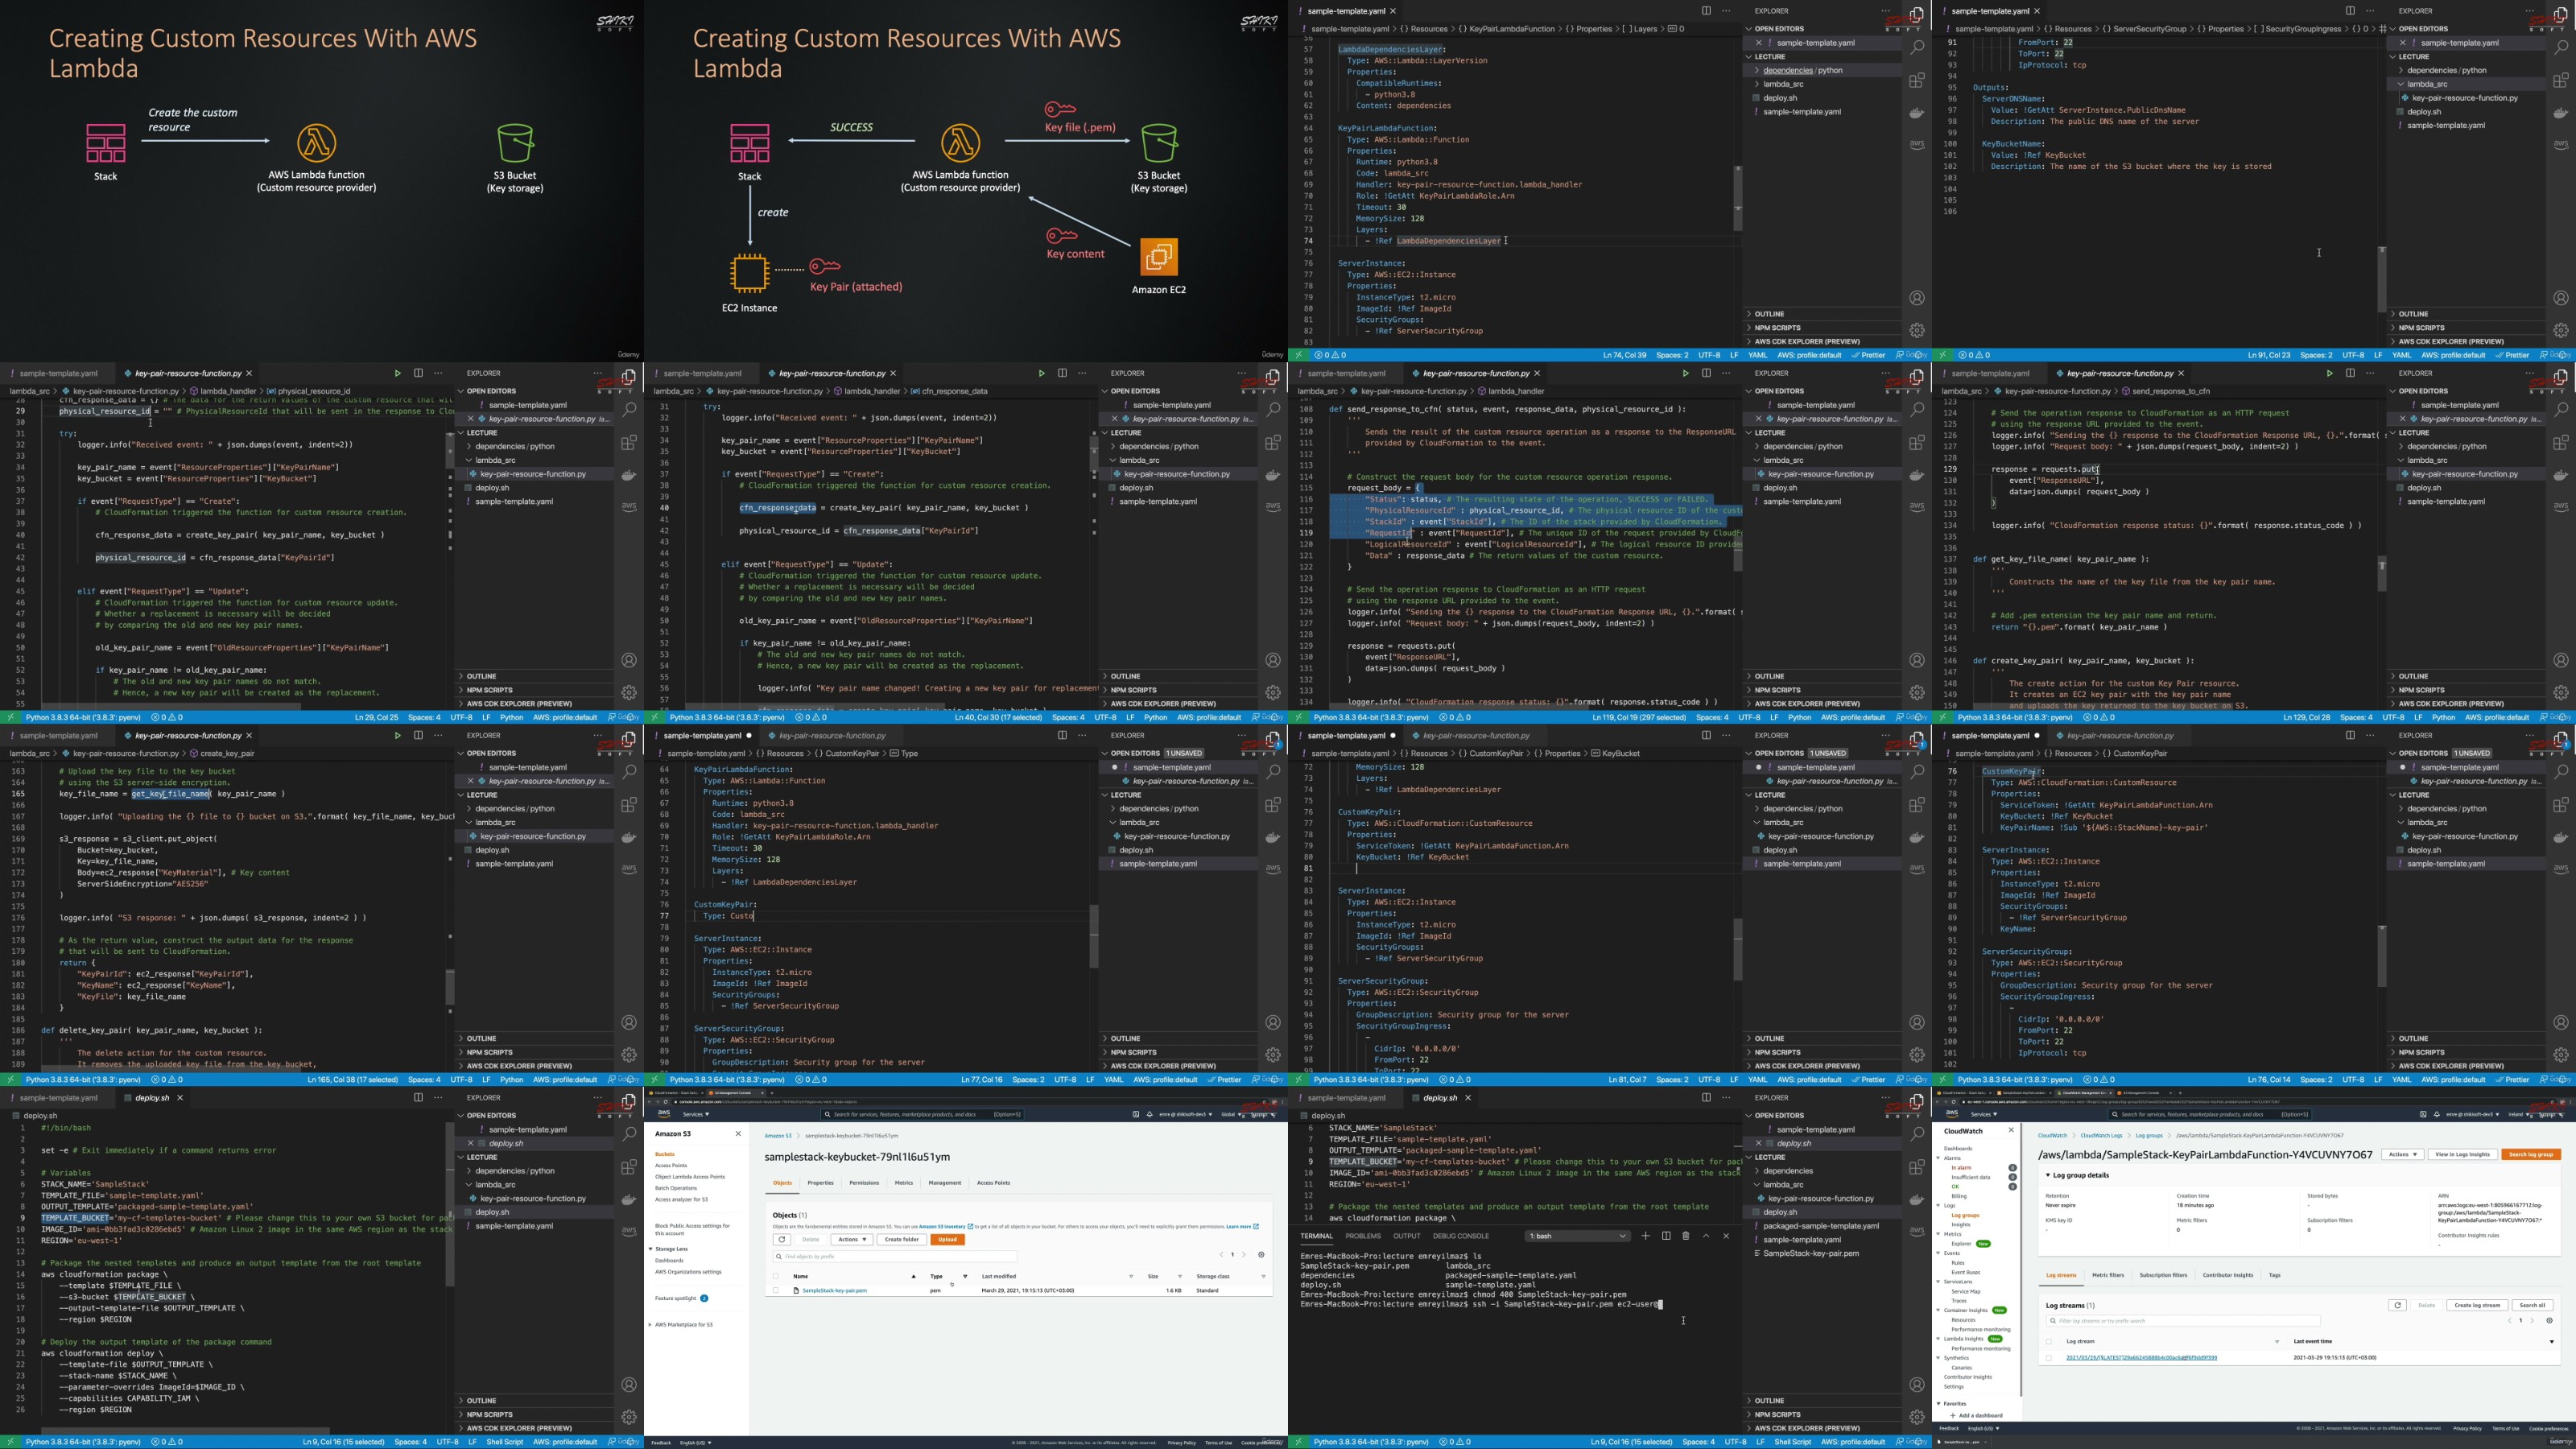Open the Permissions tab of the S3 bucket

tap(864, 1183)
